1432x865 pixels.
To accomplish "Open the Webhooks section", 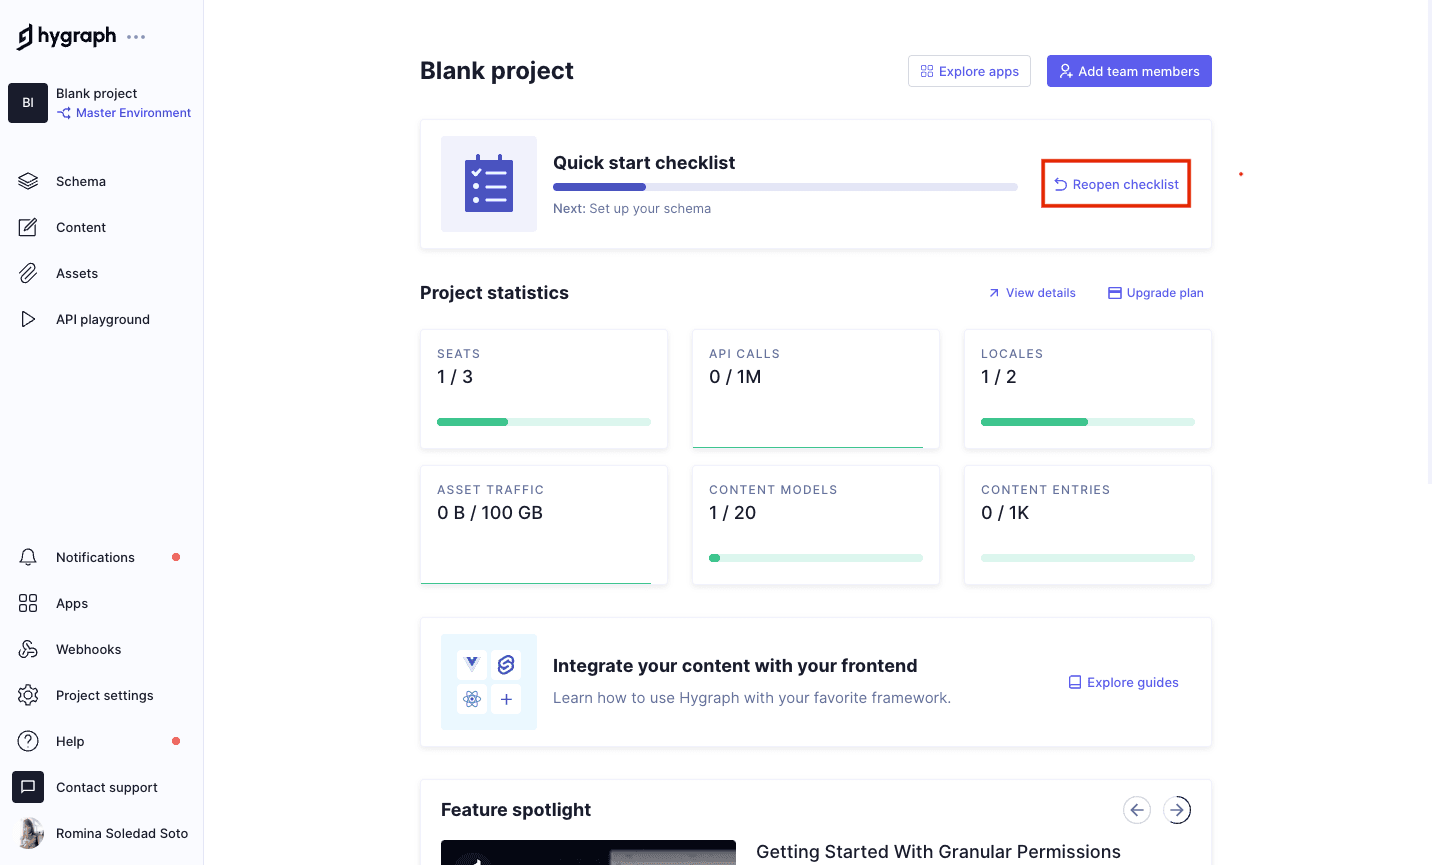I will point(88,649).
